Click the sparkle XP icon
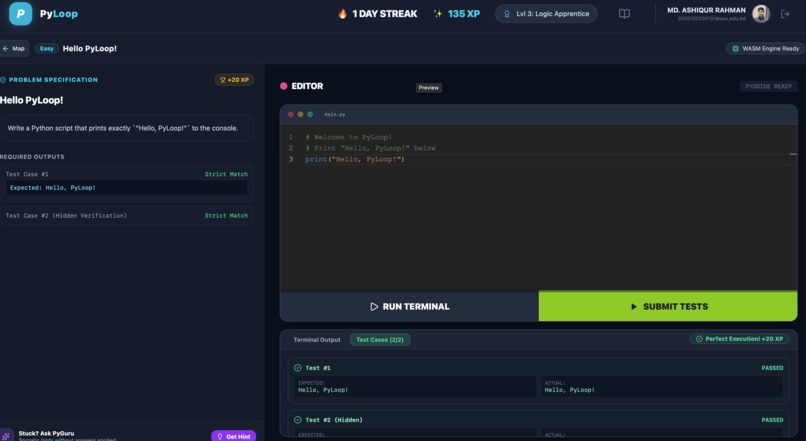This screenshot has height=441, width=806. pyautogui.click(x=437, y=14)
